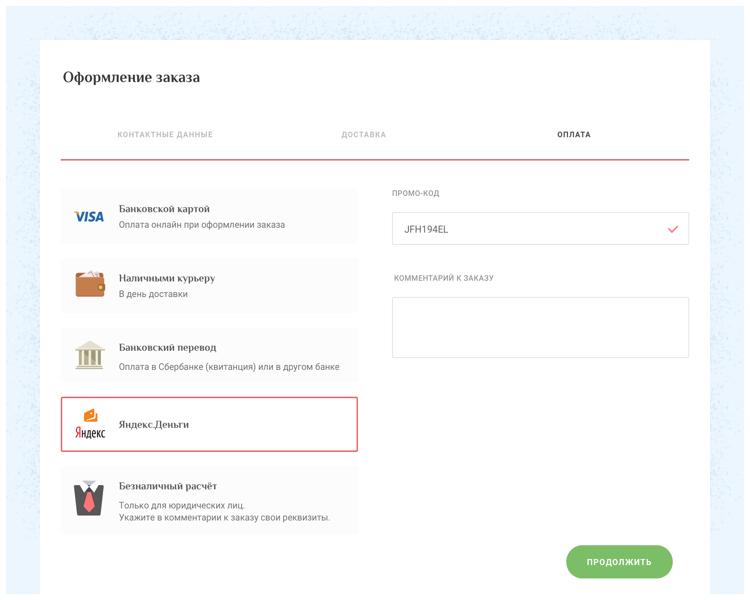Screen dimensions: 750x600
Task: Choose Наличными курьеру payment option
Action: [209, 285]
